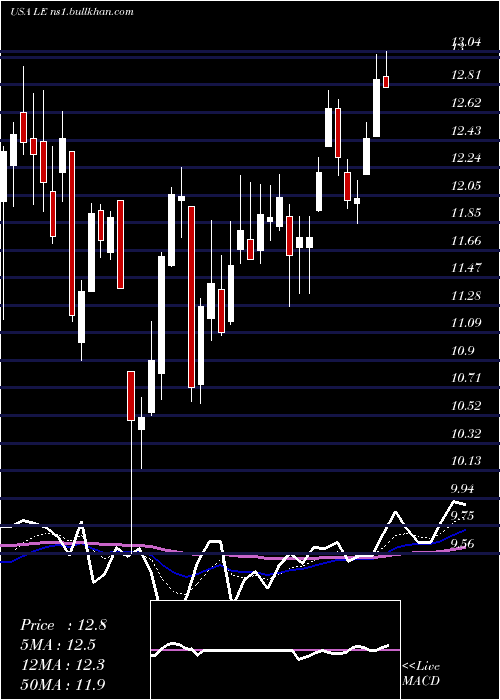Select the 12MA : 12.3 value
This screenshot has width=500, height=700.
[62, 664]
